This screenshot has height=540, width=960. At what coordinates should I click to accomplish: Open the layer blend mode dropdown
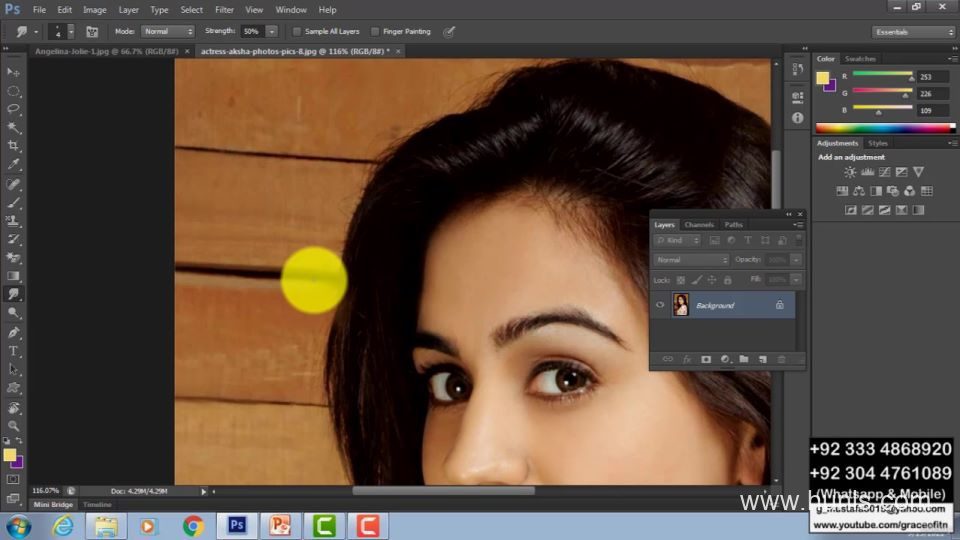pos(691,260)
